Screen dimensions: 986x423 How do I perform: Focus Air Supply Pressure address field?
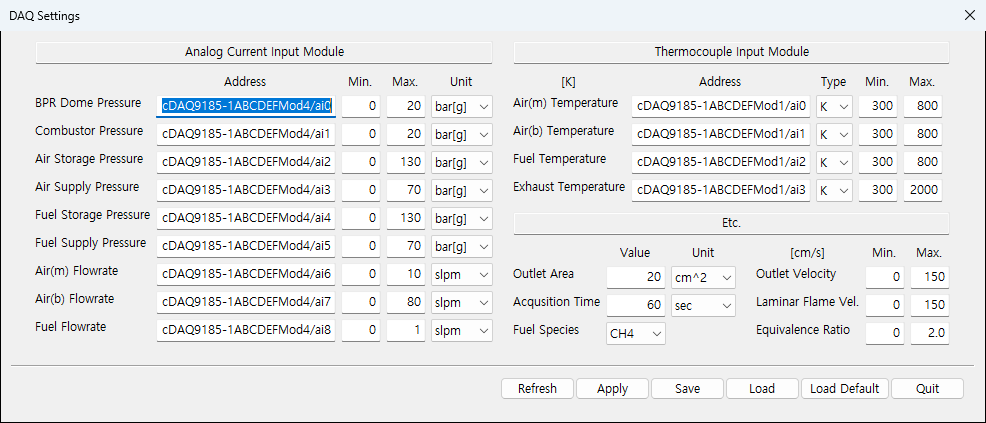click(x=246, y=190)
